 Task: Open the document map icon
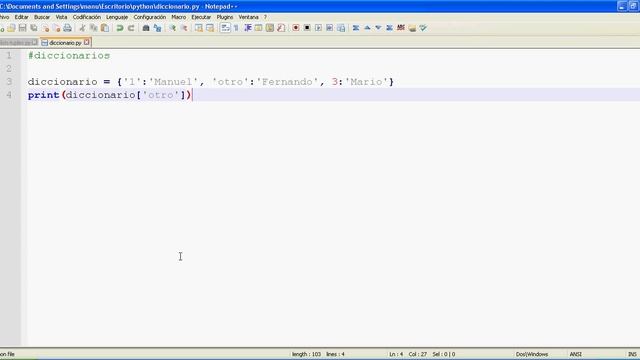270,28
